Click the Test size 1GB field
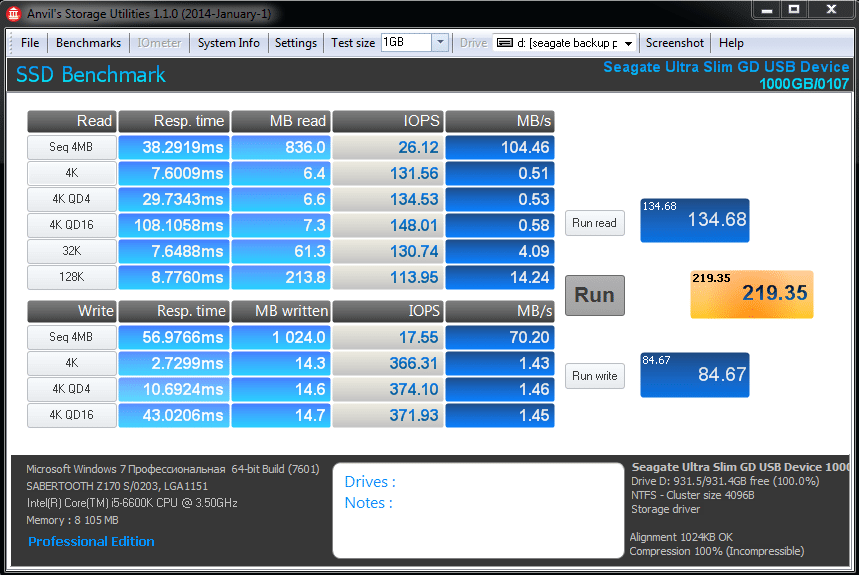 coord(406,42)
